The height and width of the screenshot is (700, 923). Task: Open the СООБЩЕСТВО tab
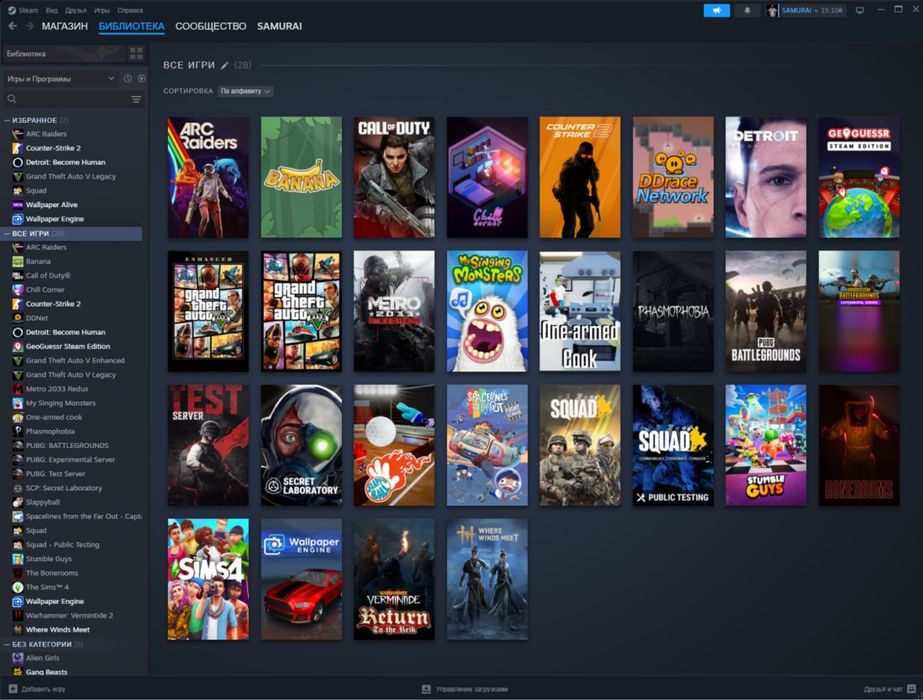coord(211,26)
